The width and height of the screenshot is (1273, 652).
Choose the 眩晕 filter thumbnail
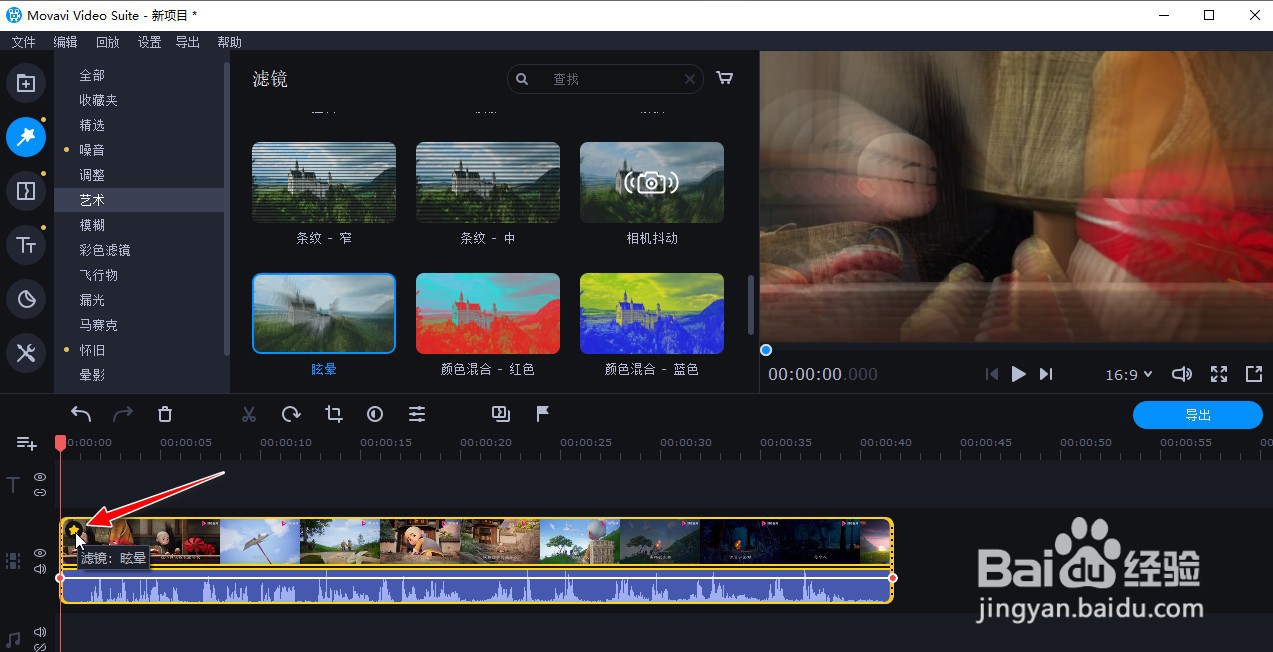point(324,313)
